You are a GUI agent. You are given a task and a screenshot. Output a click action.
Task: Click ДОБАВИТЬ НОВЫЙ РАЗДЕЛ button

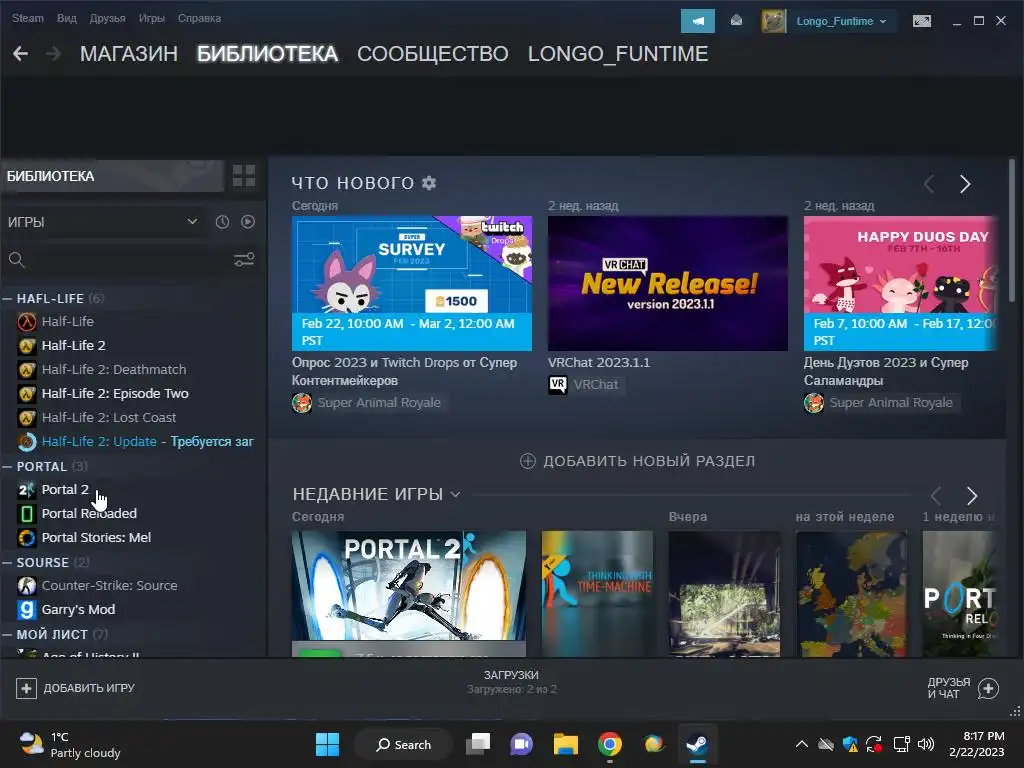coord(637,461)
